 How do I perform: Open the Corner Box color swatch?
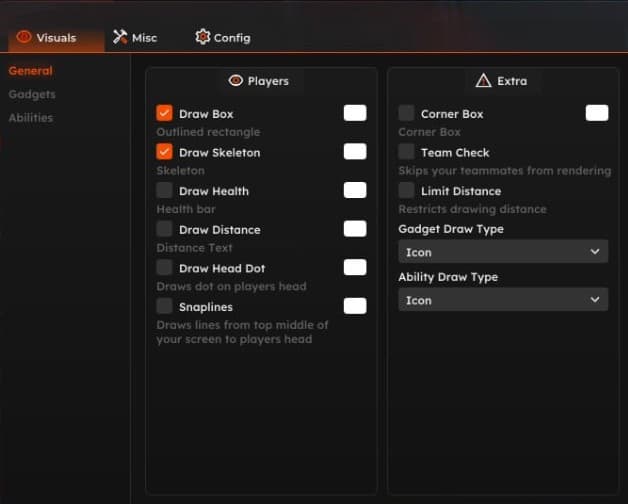point(597,113)
